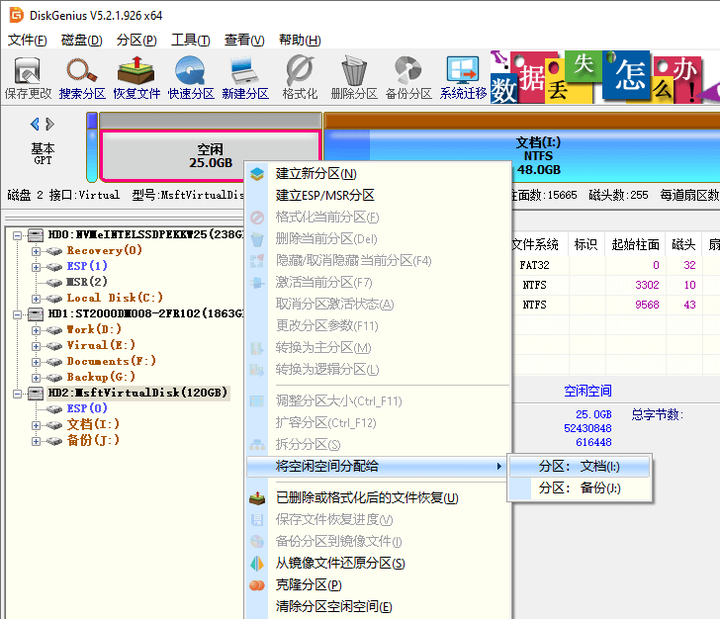Click the start cylinder value 3302
Viewport: 720px width, 619px height.
click(647, 285)
